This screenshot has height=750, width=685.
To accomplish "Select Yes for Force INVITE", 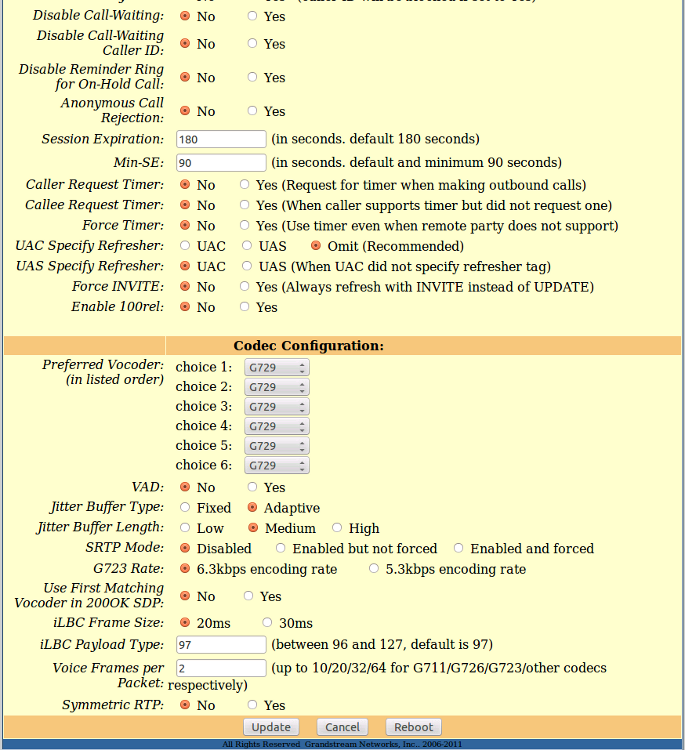I will (x=244, y=286).
